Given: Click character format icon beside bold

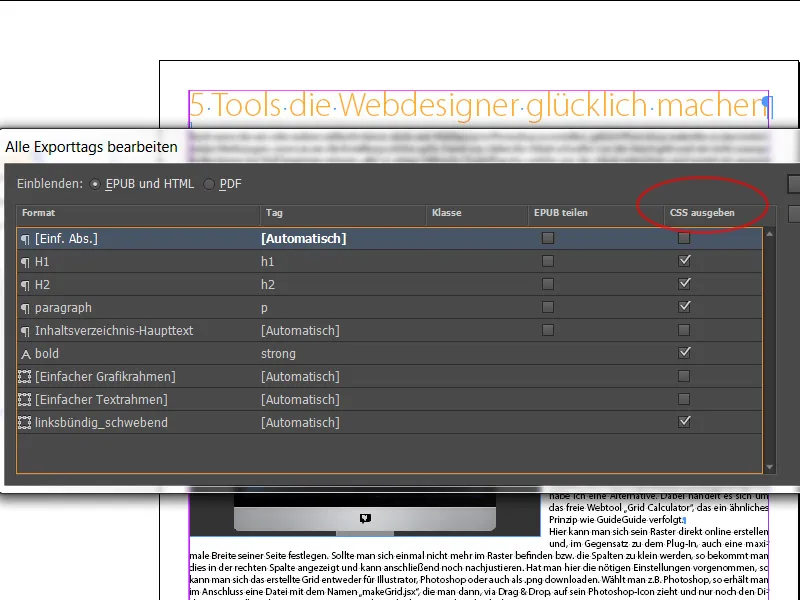Looking at the screenshot, I should point(26,354).
